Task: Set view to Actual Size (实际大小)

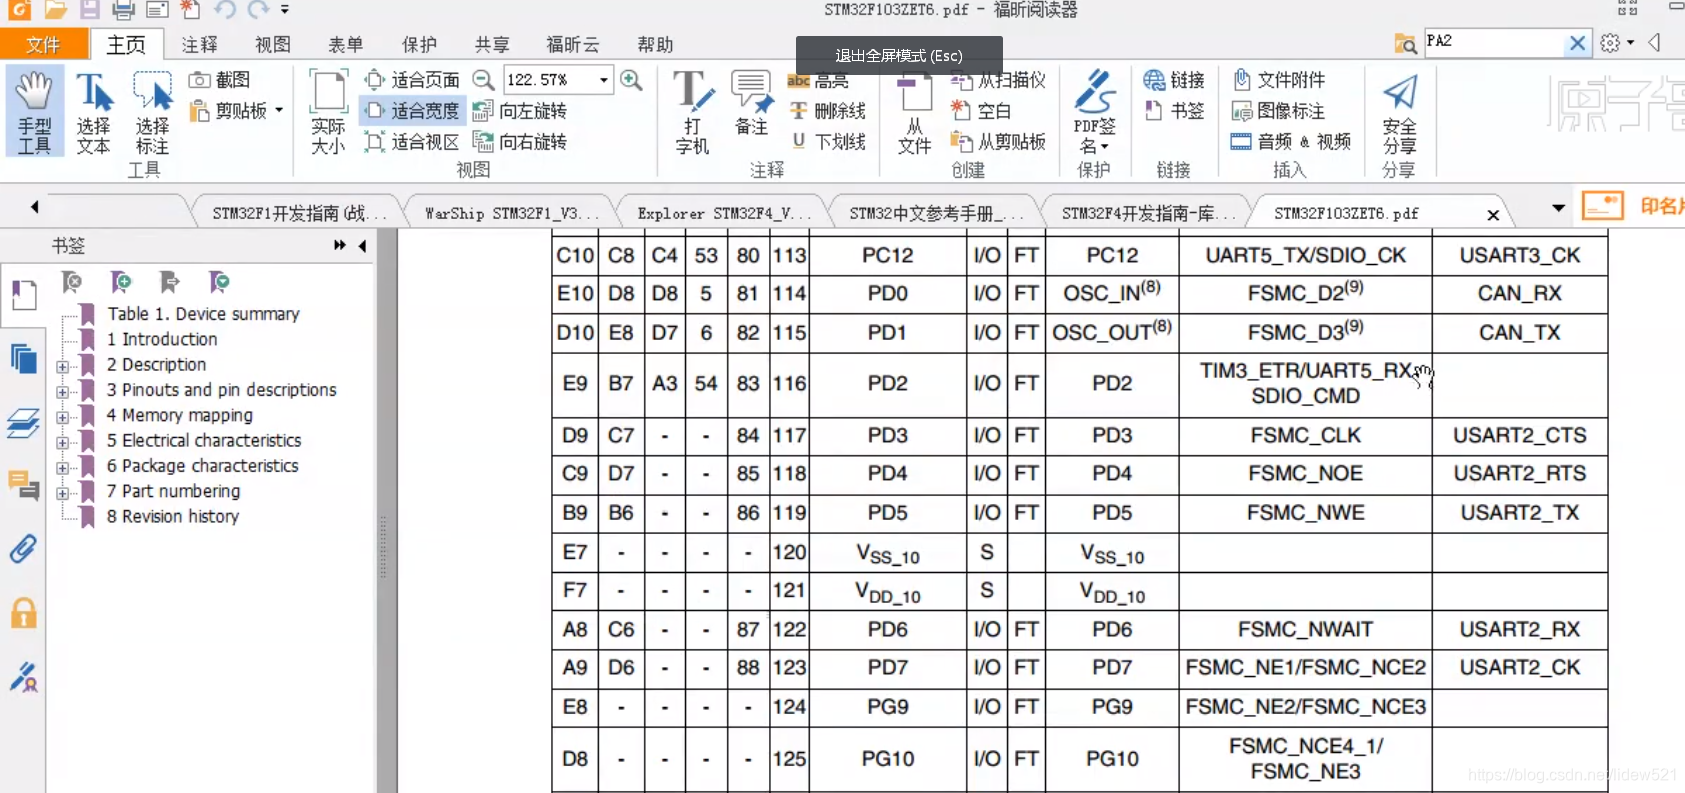Action: coord(328,112)
